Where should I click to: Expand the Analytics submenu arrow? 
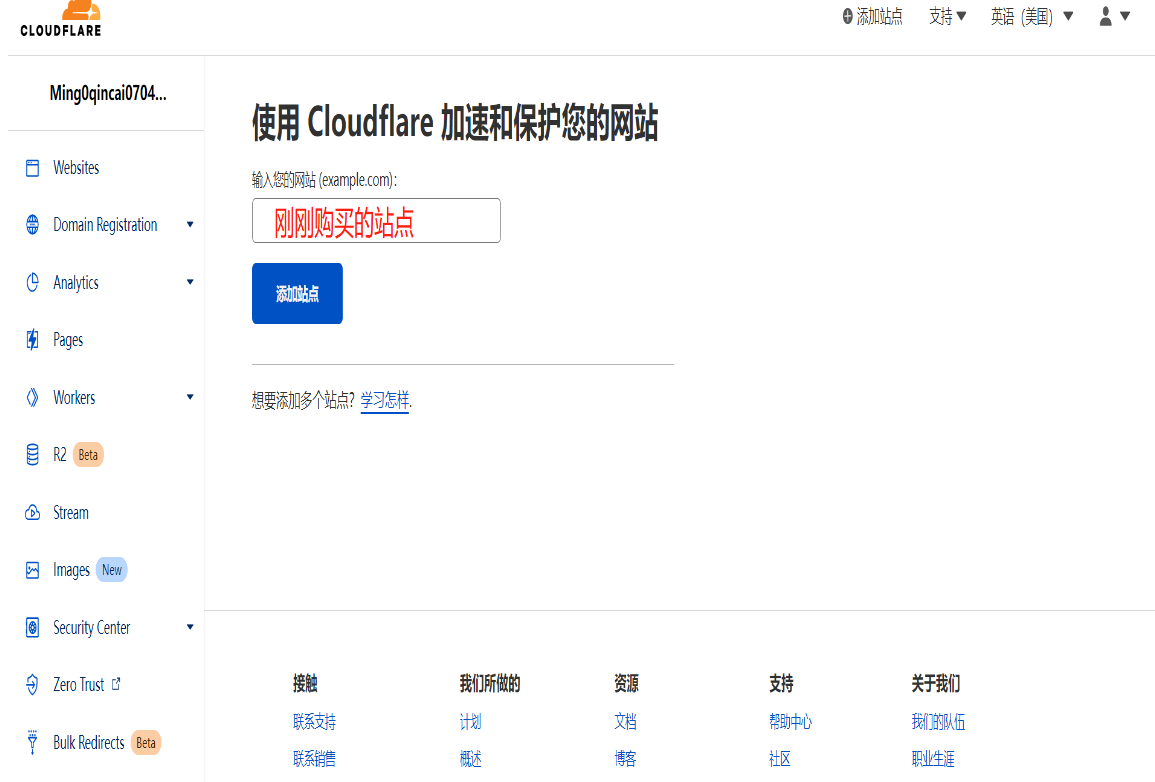[x=190, y=282]
